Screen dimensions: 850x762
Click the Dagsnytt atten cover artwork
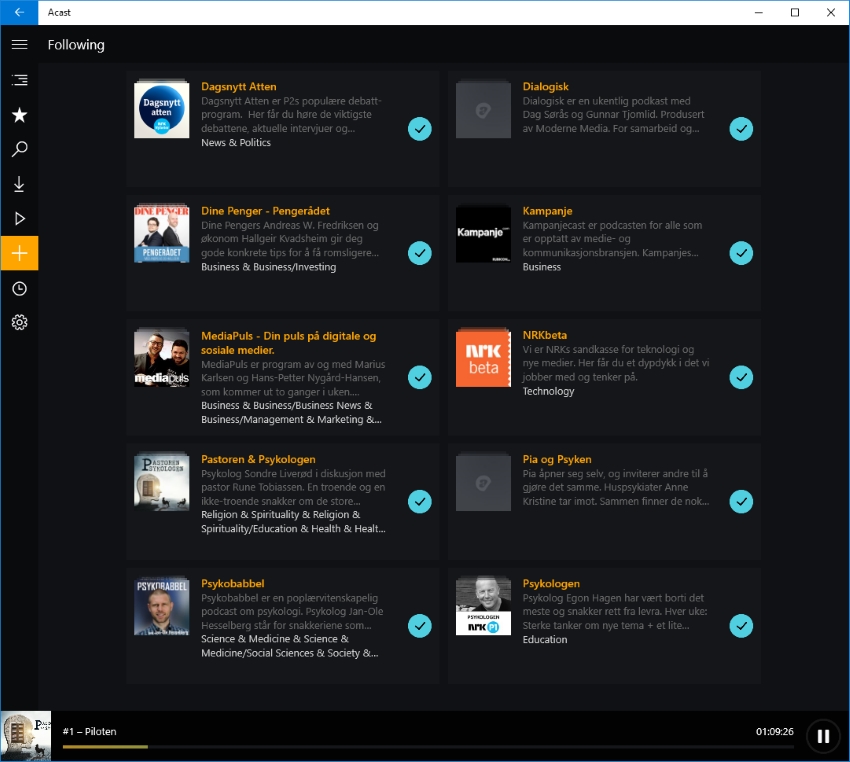tap(162, 110)
